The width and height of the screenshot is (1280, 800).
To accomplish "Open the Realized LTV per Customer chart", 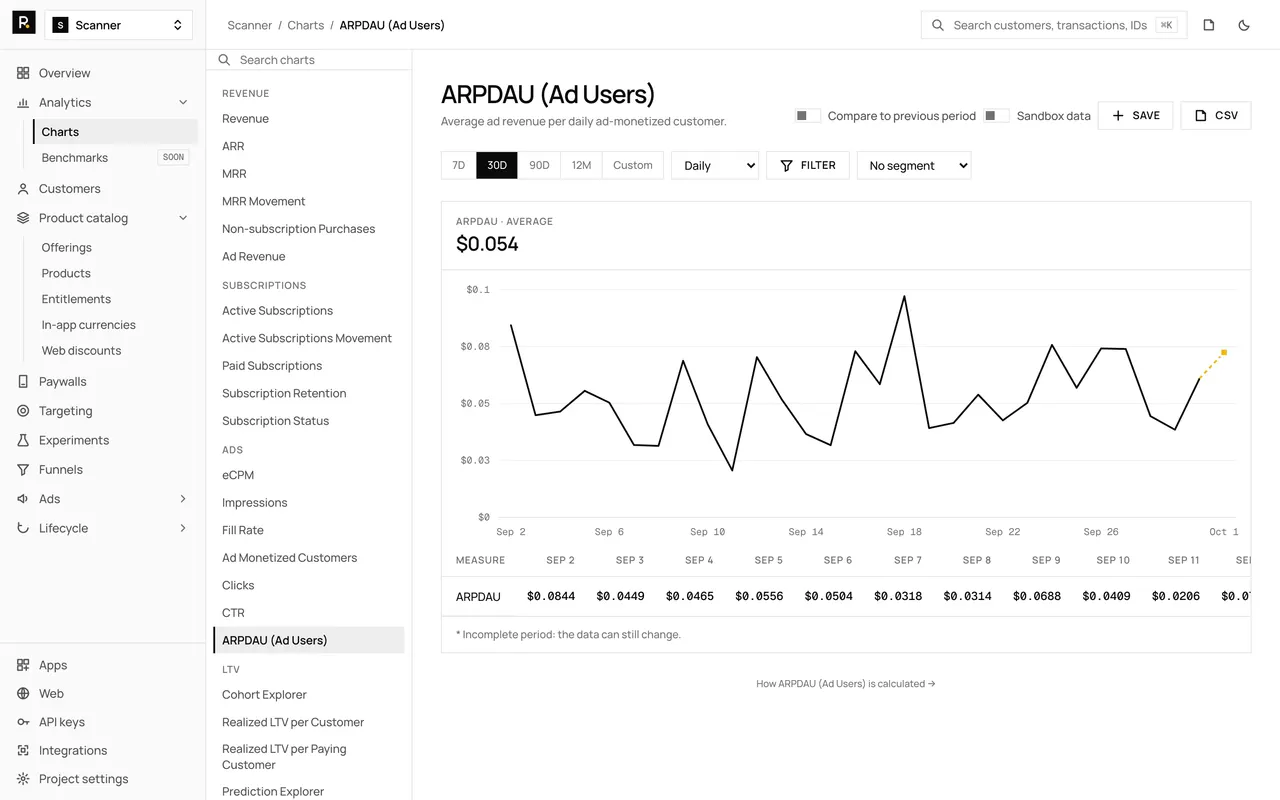I will (x=293, y=722).
